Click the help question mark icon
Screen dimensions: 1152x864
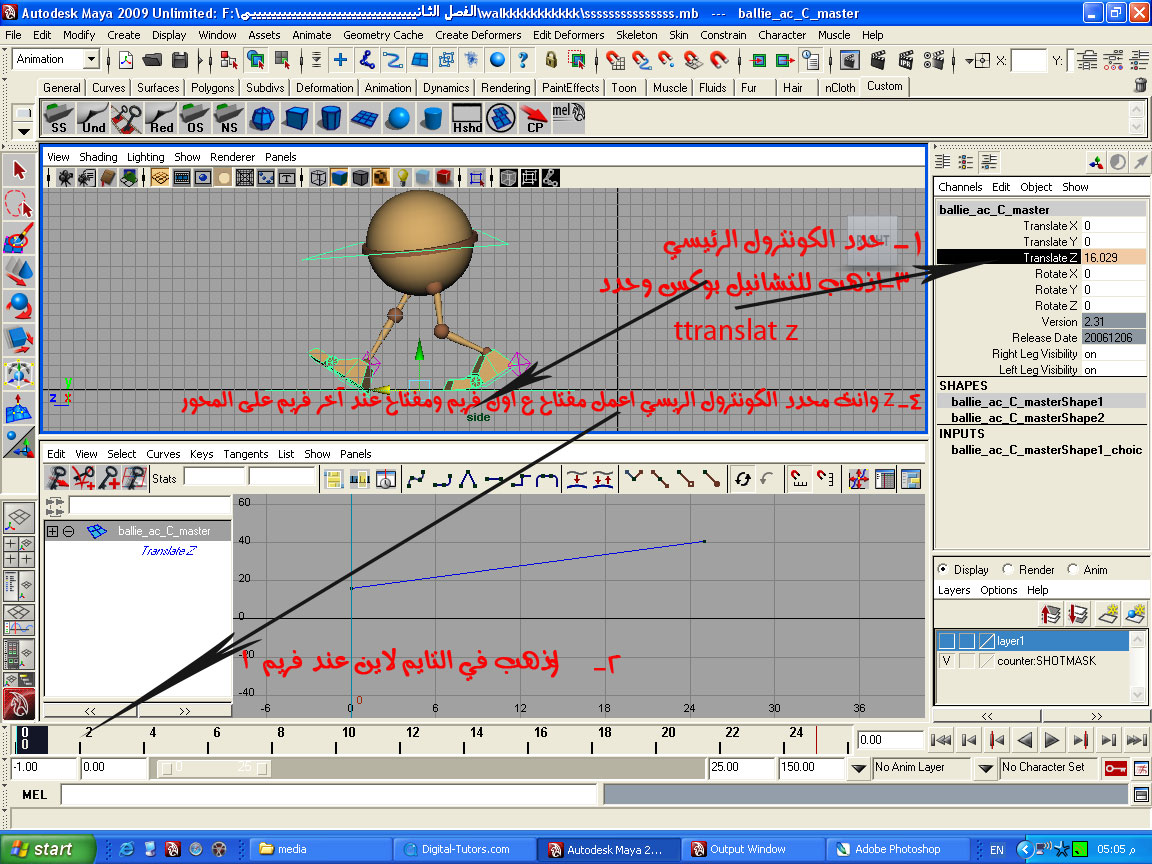point(522,60)
